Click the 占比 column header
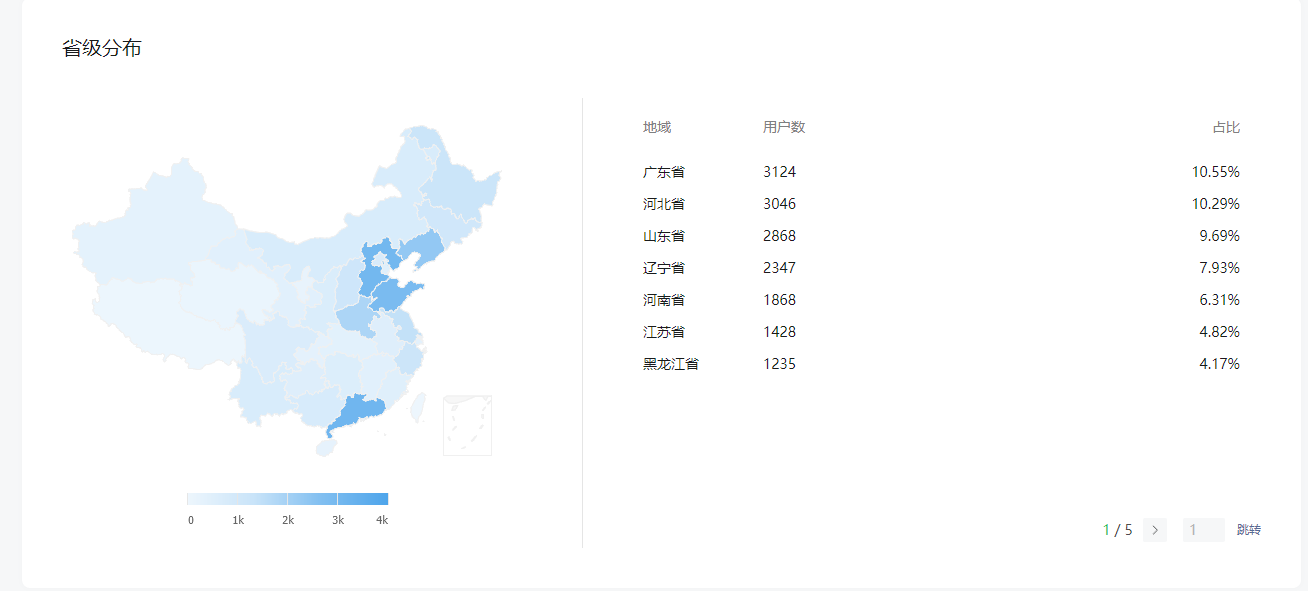Image resolution: width=1308 pixels, height=591 pixels. (x=1226, y=127)
